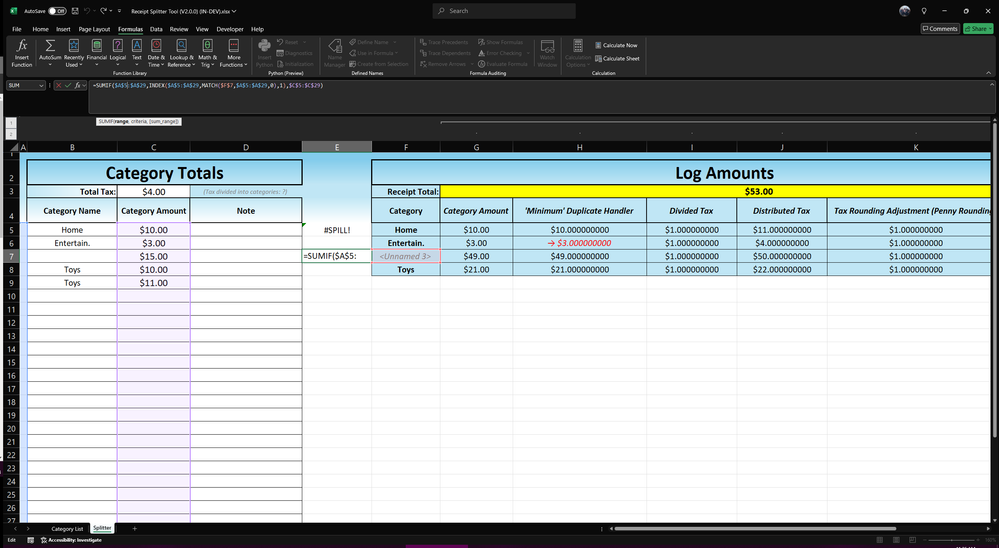This screenshot has width=999, height=548.
Task: Click the macro recording status bar icon
Action: point(30,540)
